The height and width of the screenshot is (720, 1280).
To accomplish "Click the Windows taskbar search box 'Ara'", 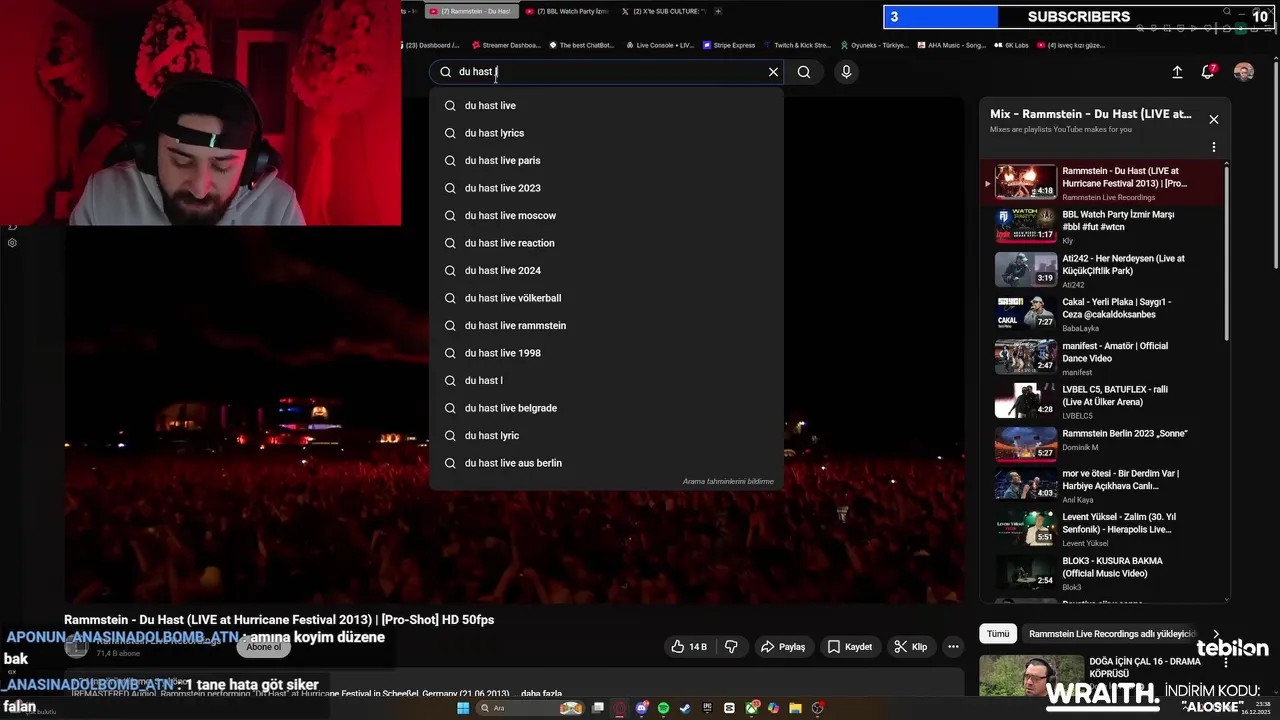I will tap(530, 708).
